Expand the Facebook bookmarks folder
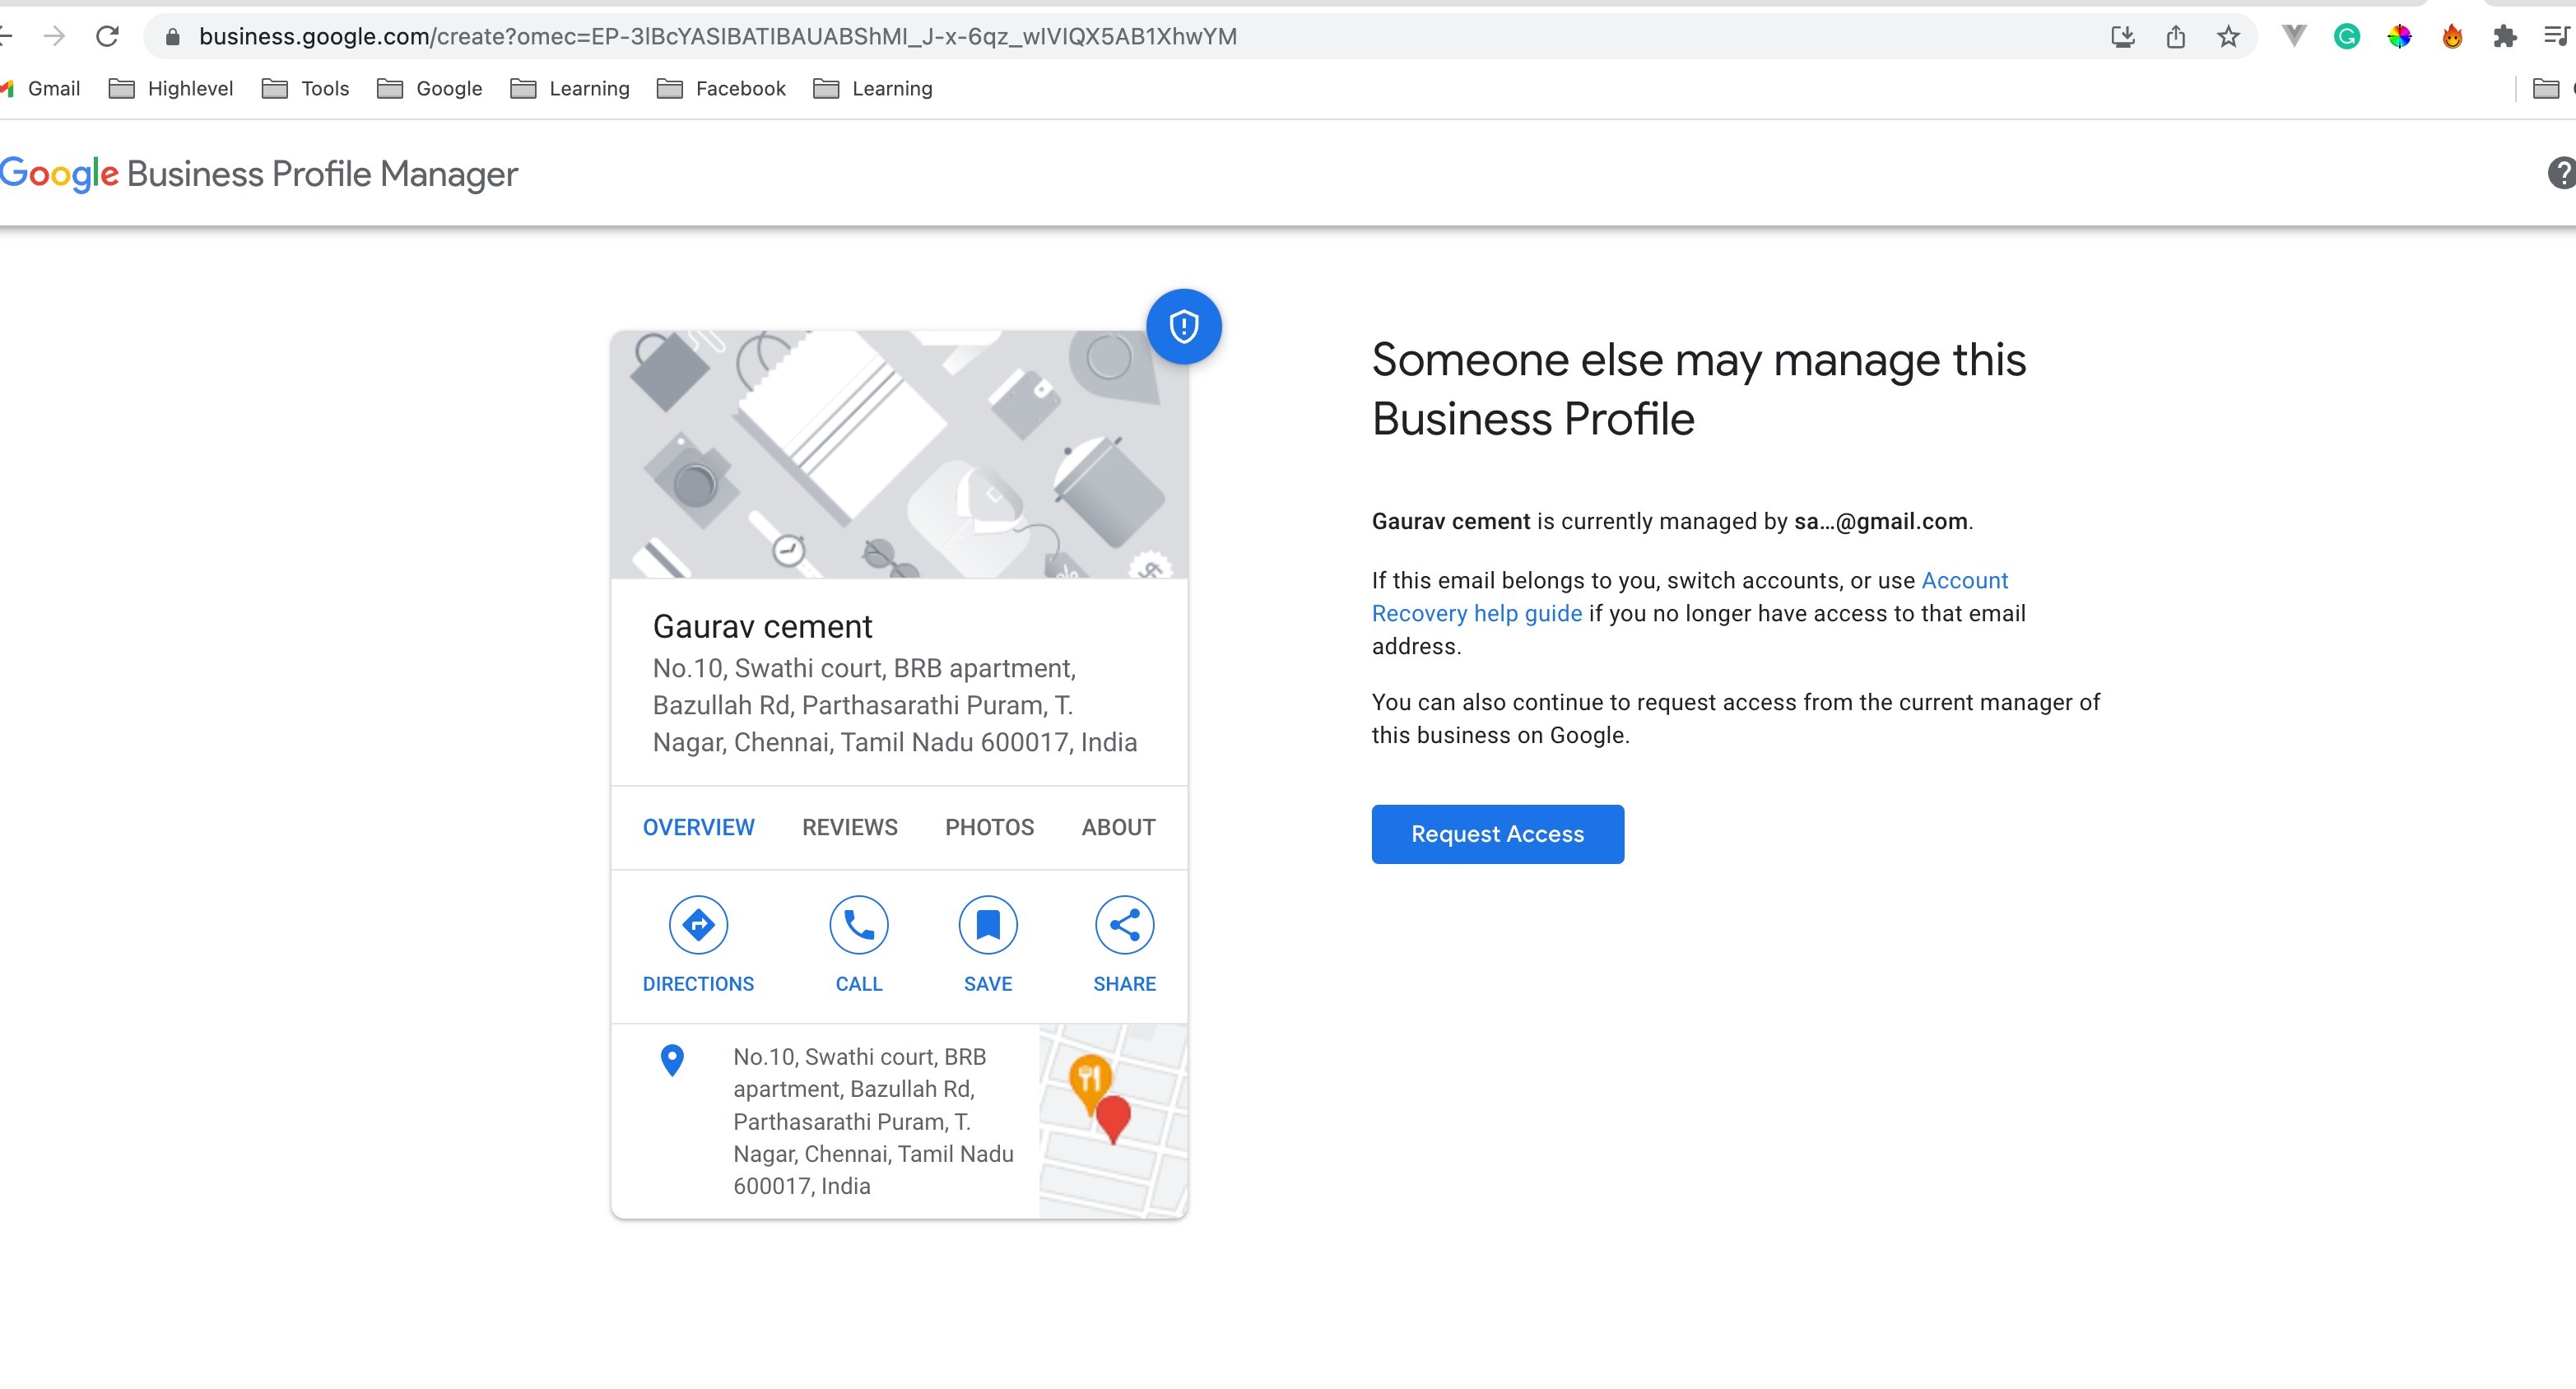This screenshot has height=1389, width=2576. tap(721, 89)
